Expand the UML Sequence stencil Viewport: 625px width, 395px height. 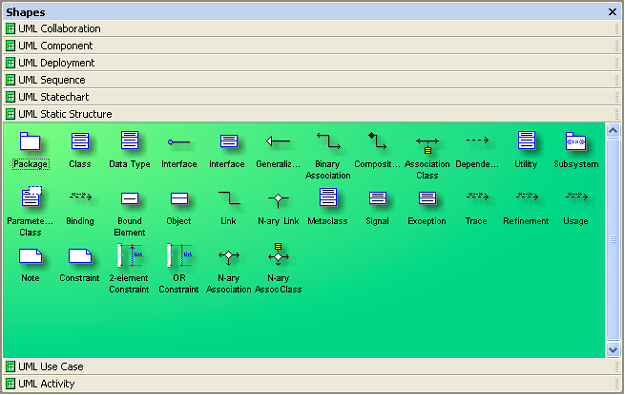pos(312,80)
